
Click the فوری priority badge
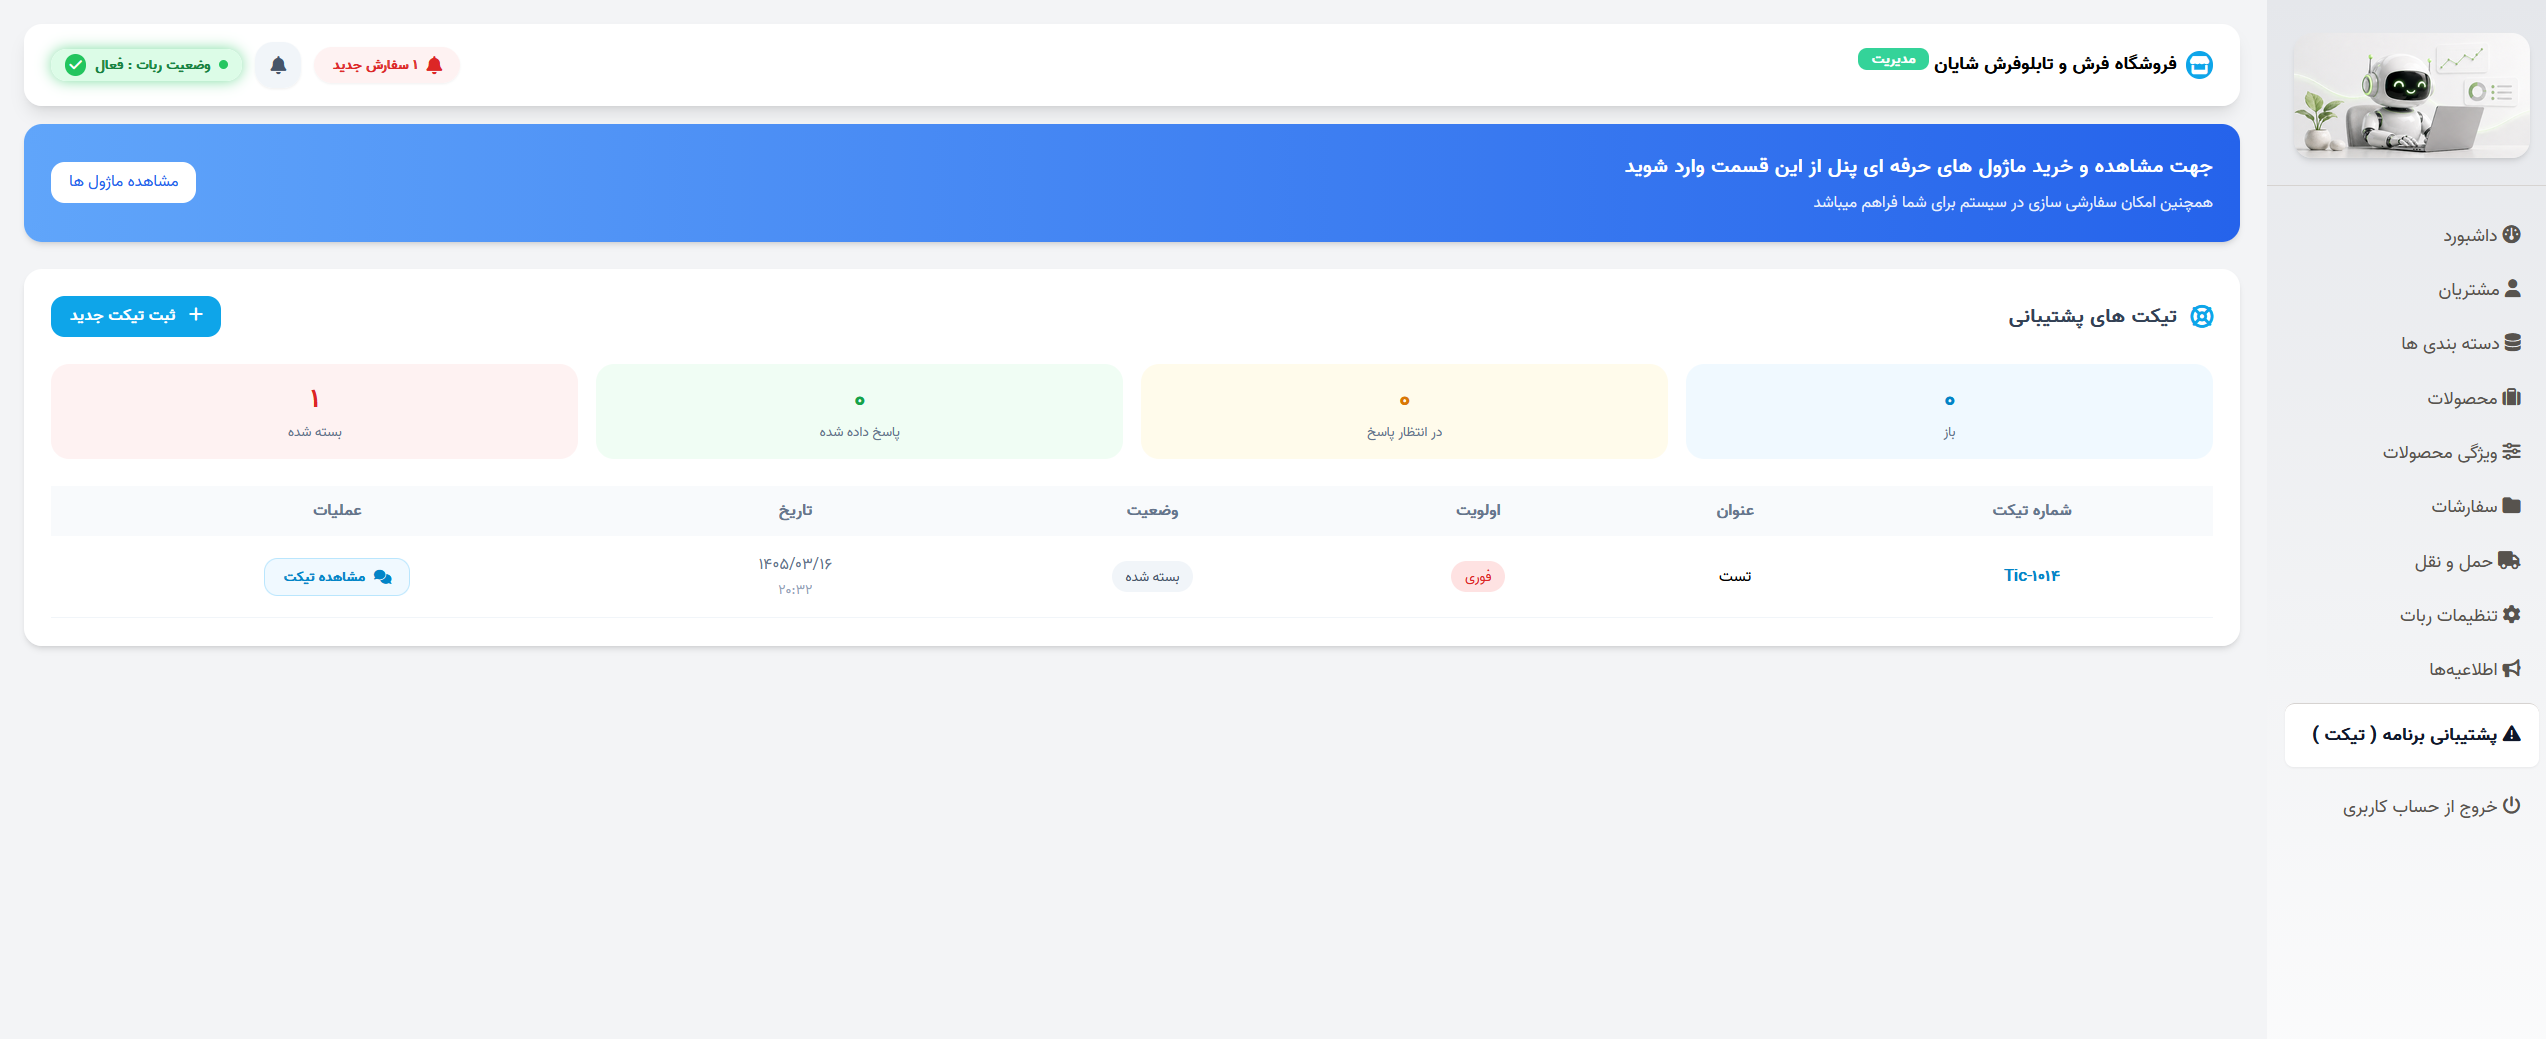(x=1478, y=577)
